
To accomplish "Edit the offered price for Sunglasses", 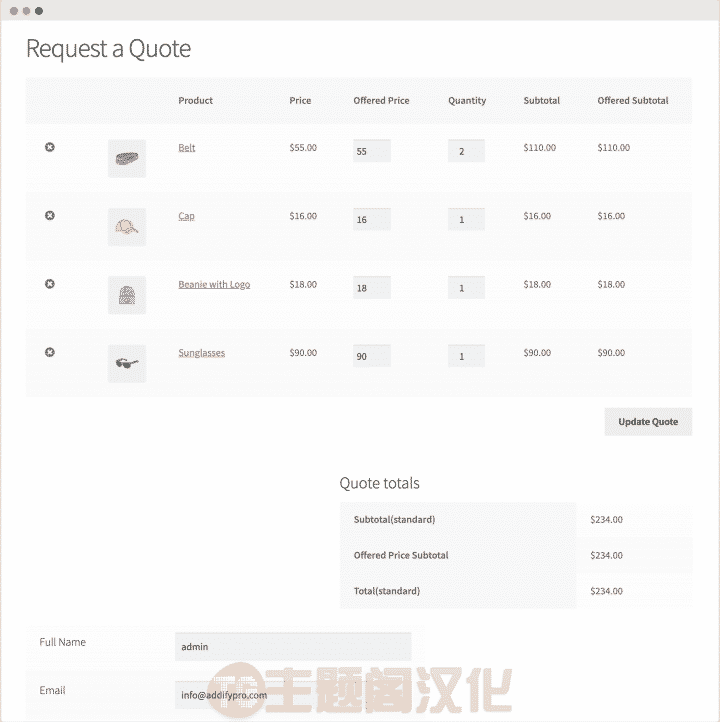I will (x=372, y=356).
